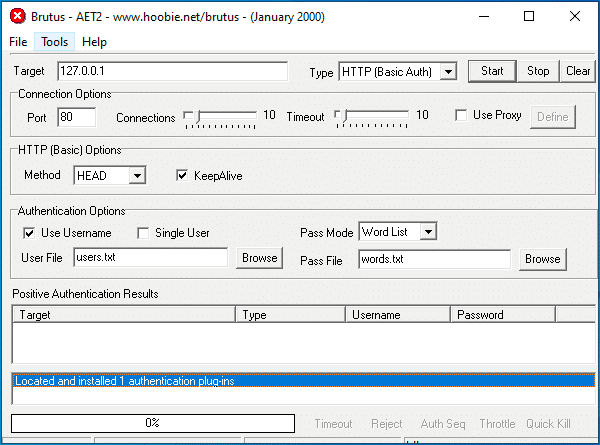Open the Method dropdown showing HEAD
Viewport: 600px width, 445px height.
[110, 176]
